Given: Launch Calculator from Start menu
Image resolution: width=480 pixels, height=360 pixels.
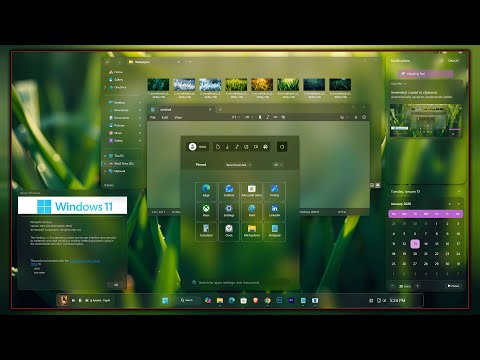Looking at the screenshot, I should tap(206, 231).
